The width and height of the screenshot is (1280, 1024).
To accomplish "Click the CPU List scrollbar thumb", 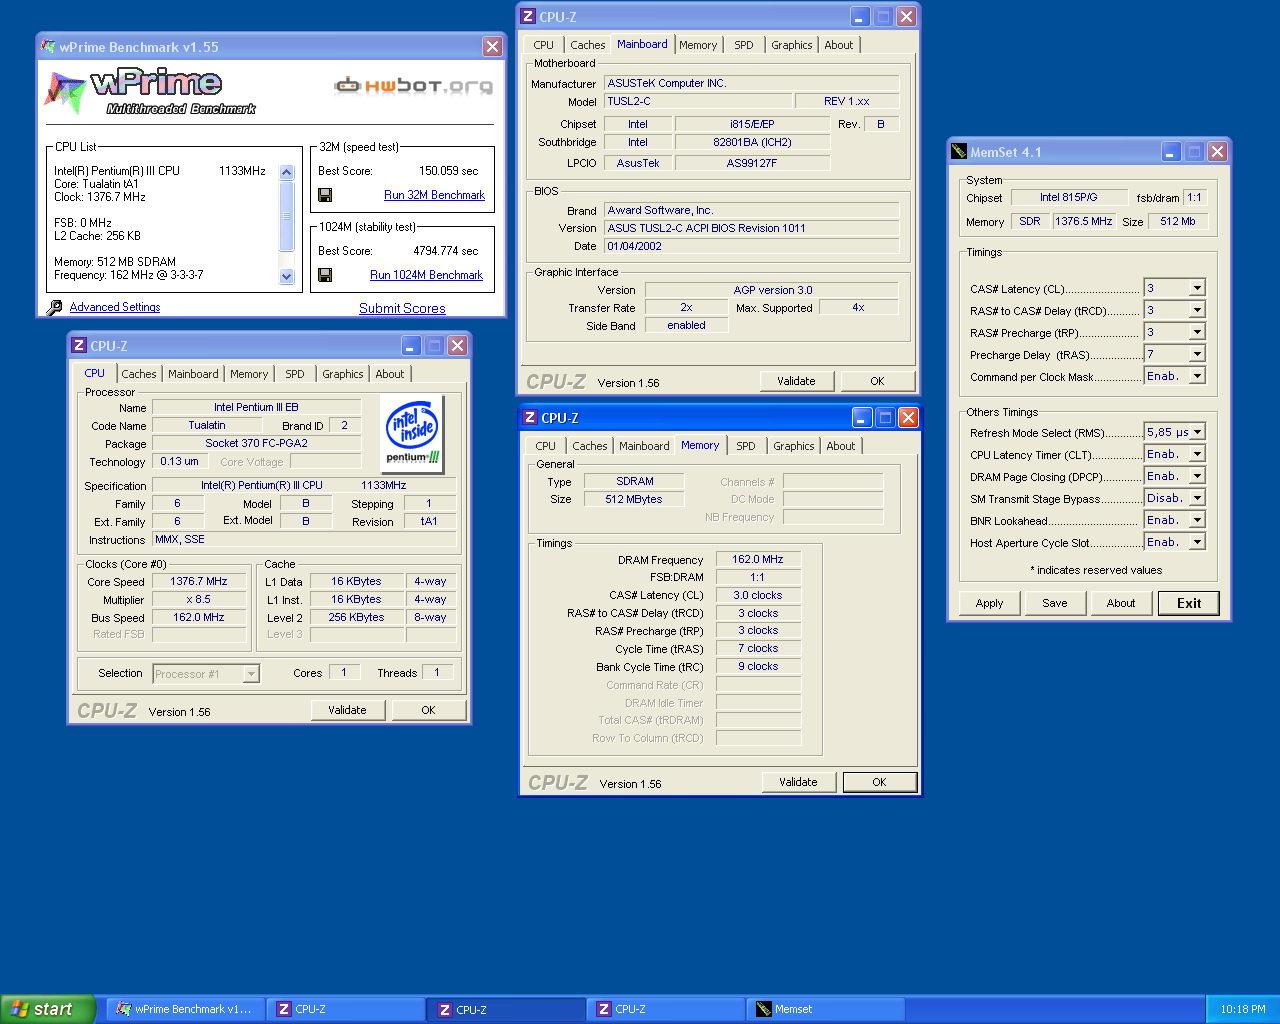I will tap(287, 216).
